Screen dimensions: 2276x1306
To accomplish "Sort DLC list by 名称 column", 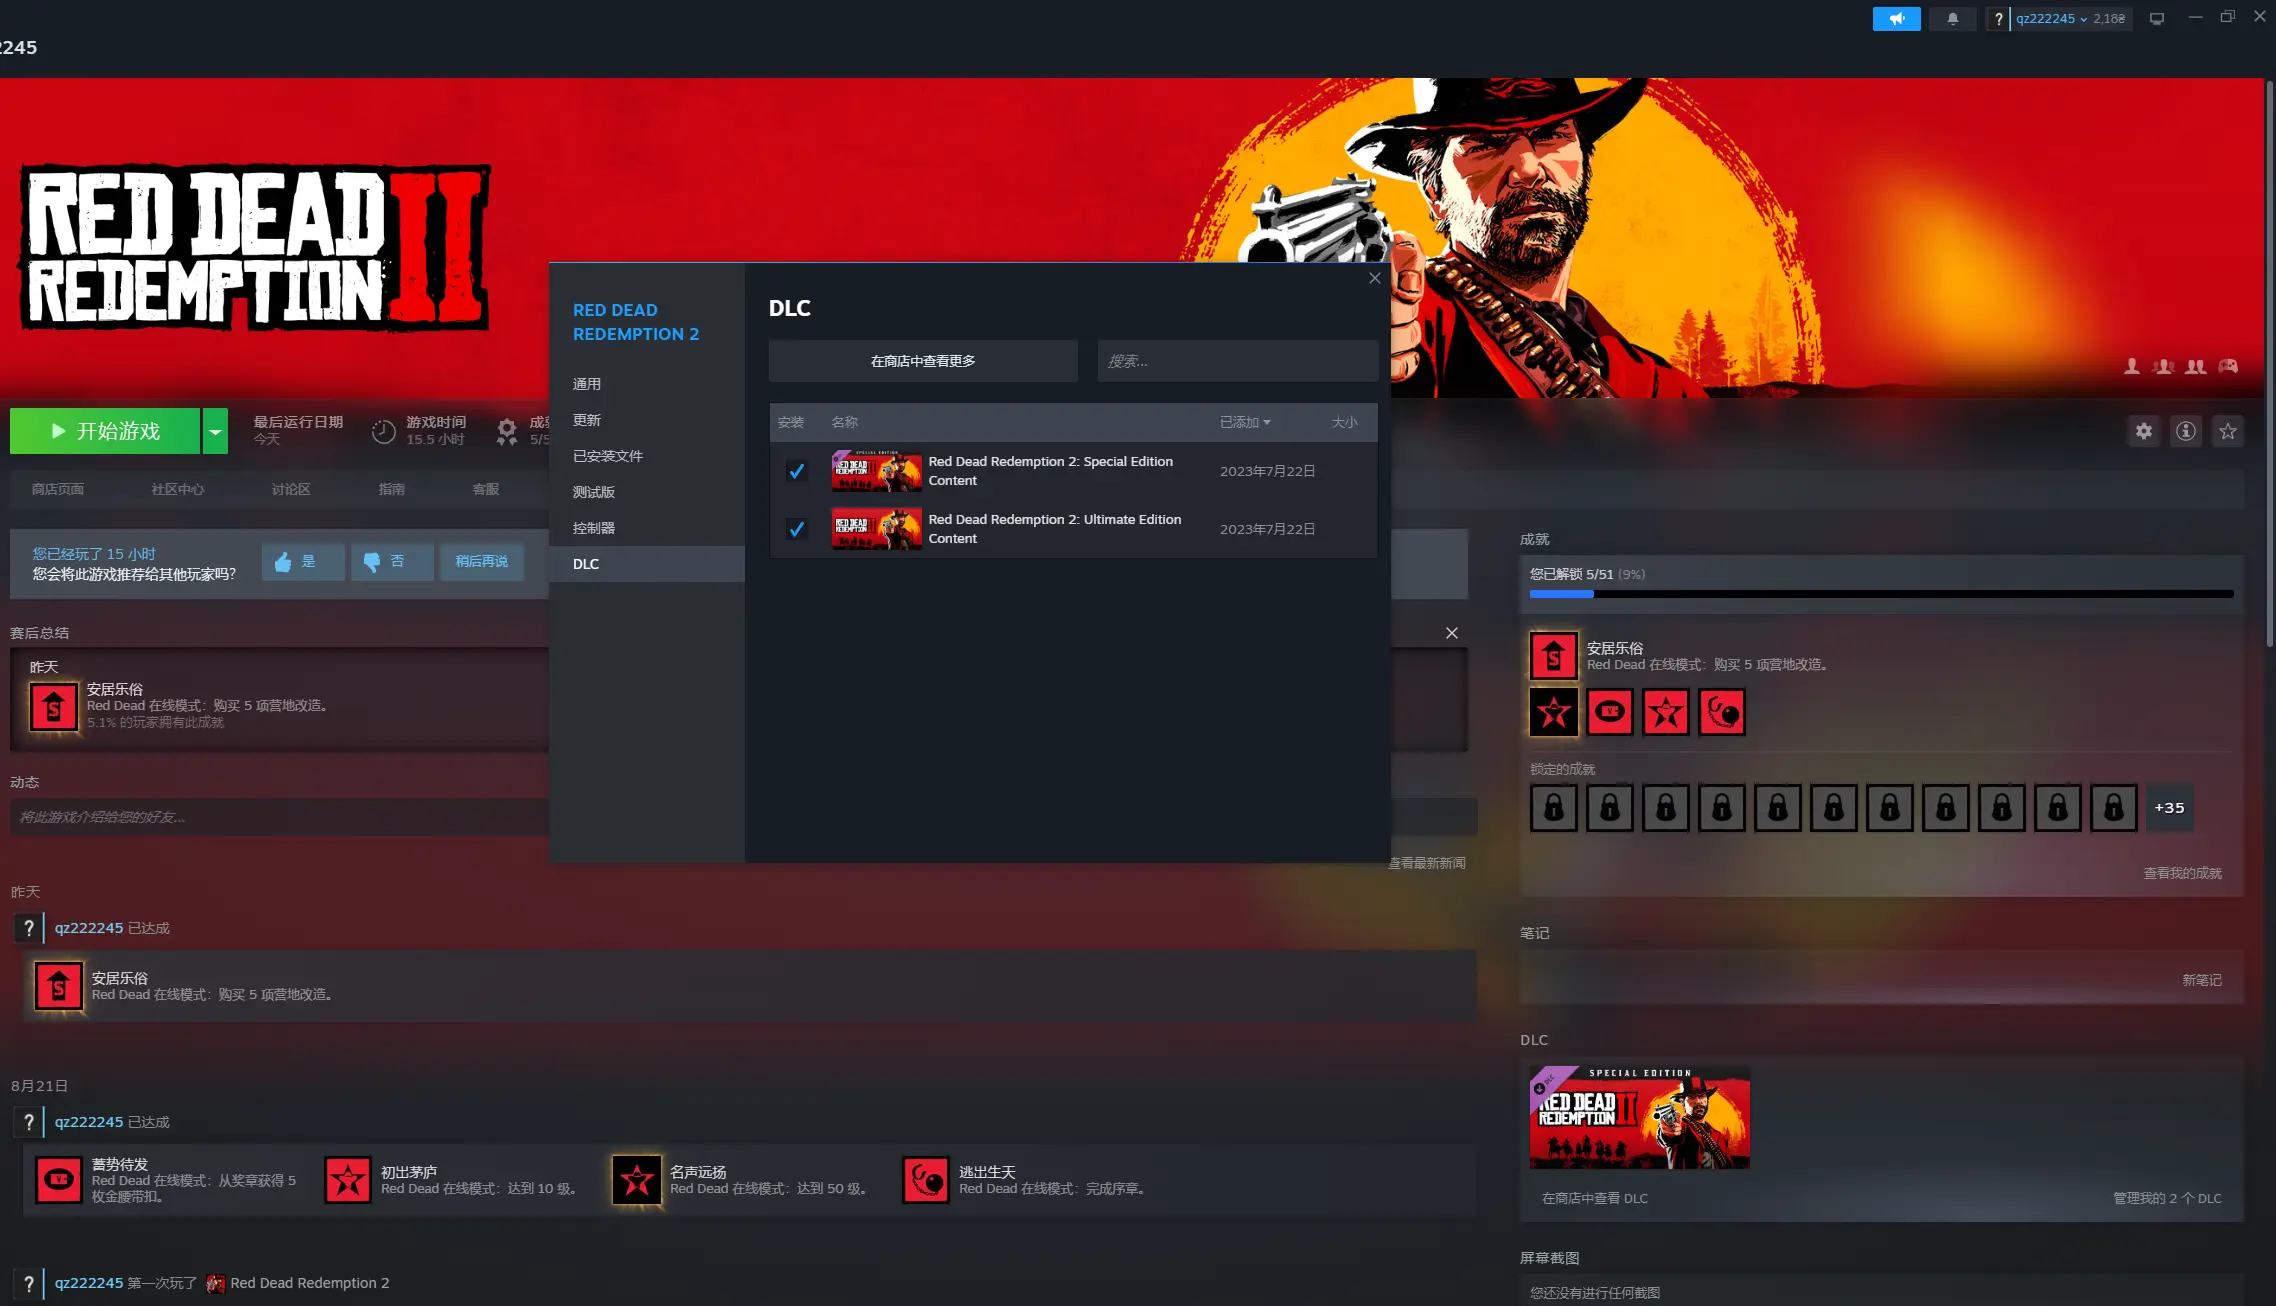I will coord(844,423).
